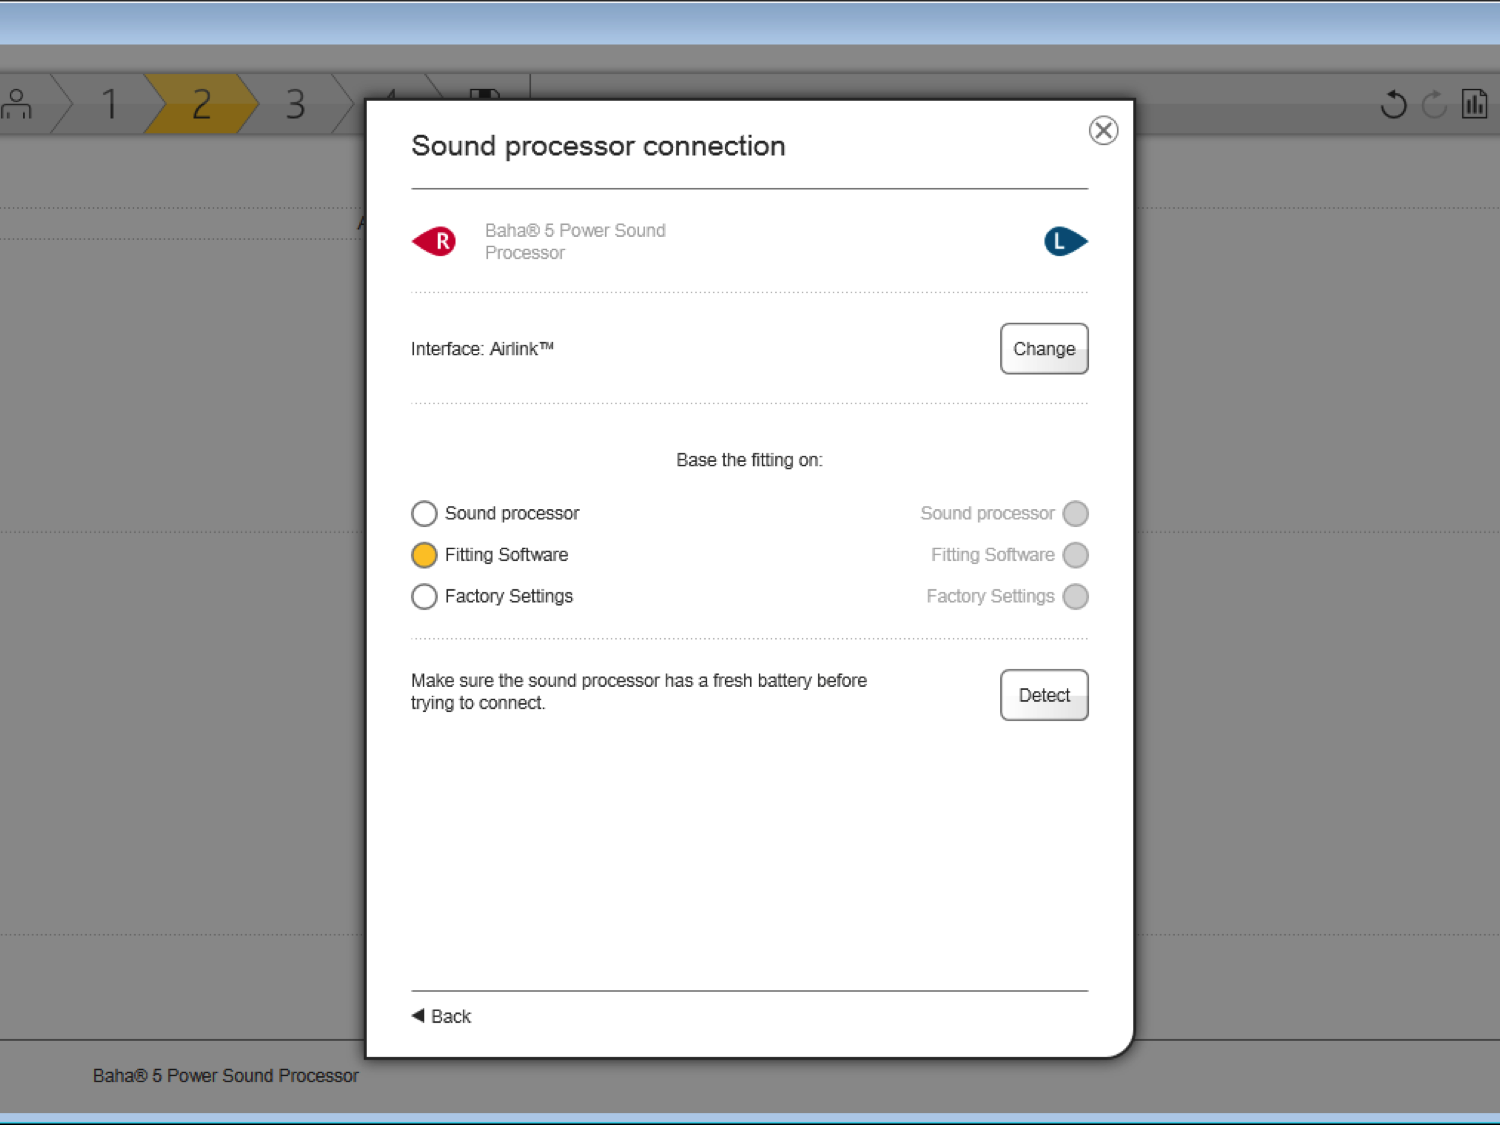The height and width of the screenshot is (1125, 1500).
Task: Click the fresh battery reminder text
Action: click(639, 691)
